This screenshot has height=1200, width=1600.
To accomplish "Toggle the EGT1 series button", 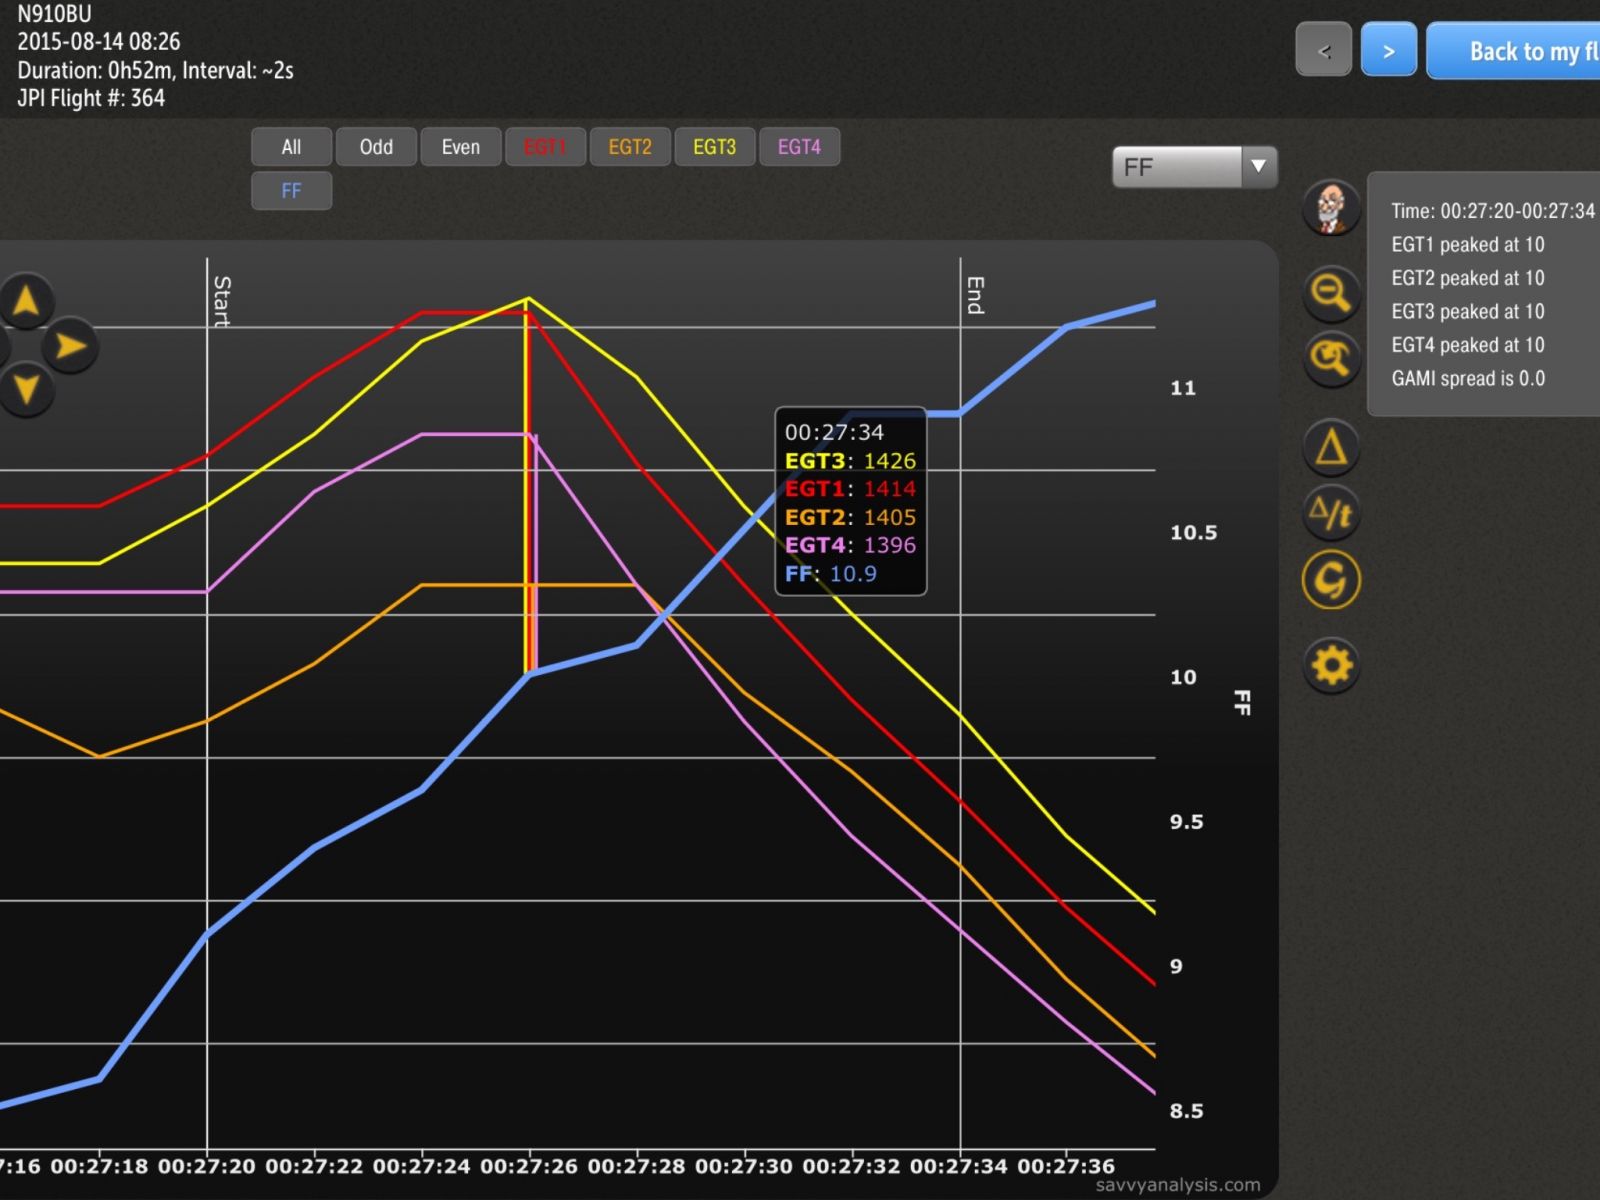I will coord(545,147).
